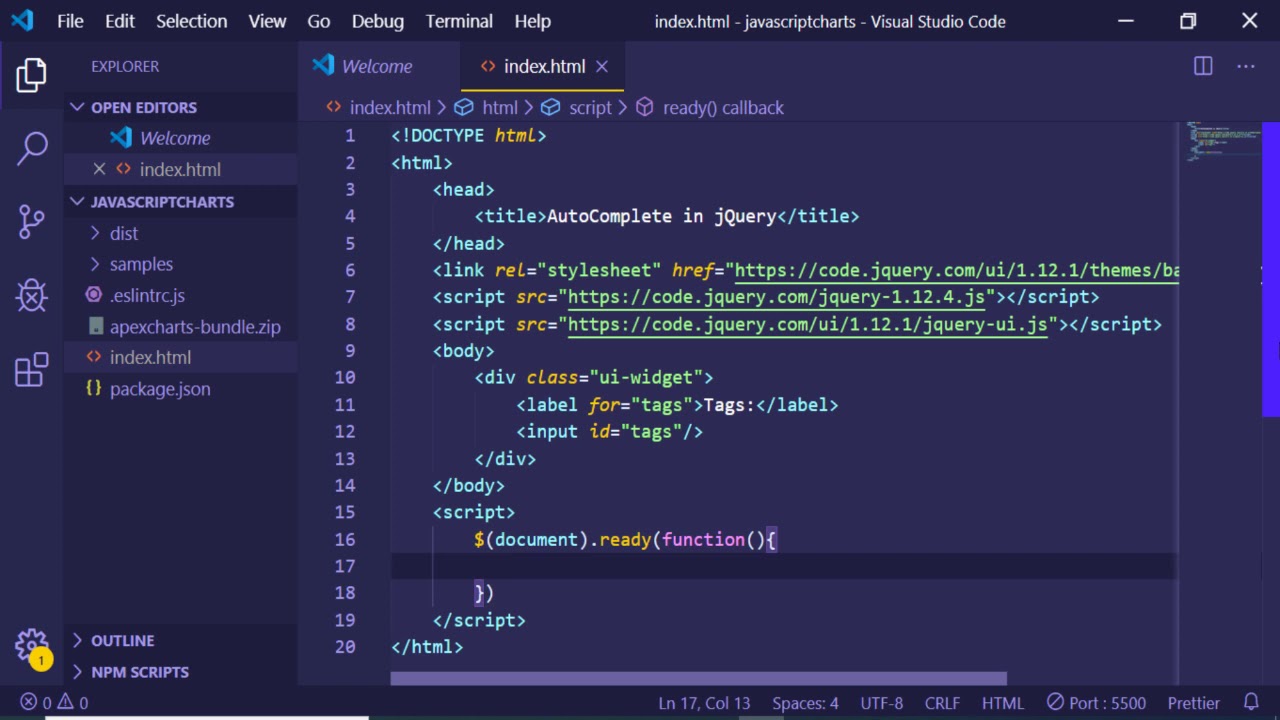Screen dimensions: 1280x720
Task: Expand the dist folder
Action: (x=124, y=233)
